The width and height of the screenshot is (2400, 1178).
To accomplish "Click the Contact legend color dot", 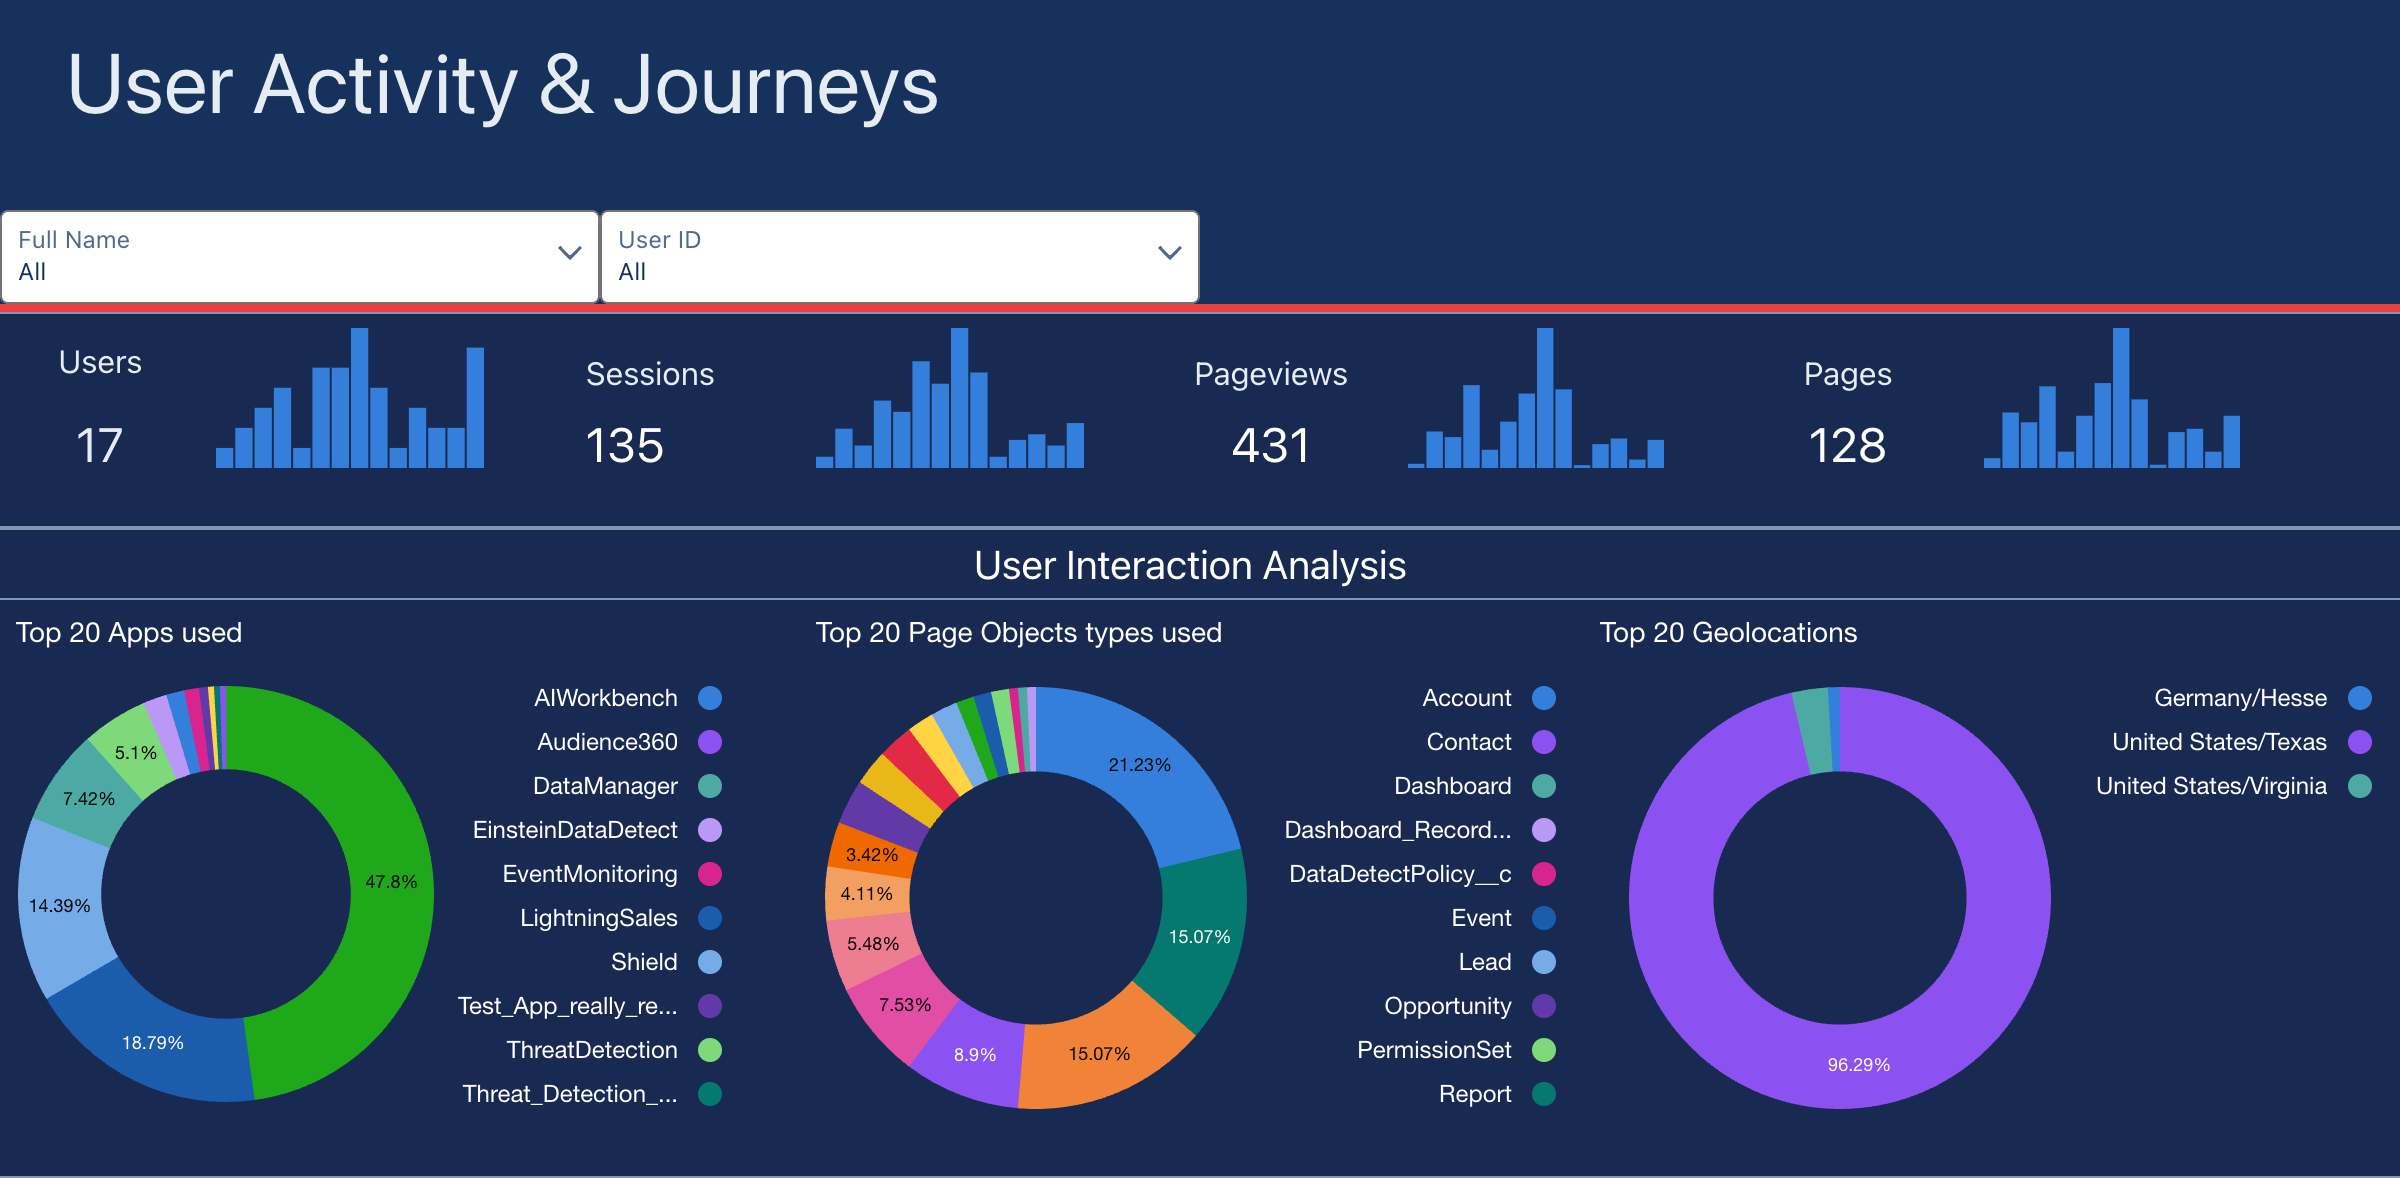I will [1544, 742].
